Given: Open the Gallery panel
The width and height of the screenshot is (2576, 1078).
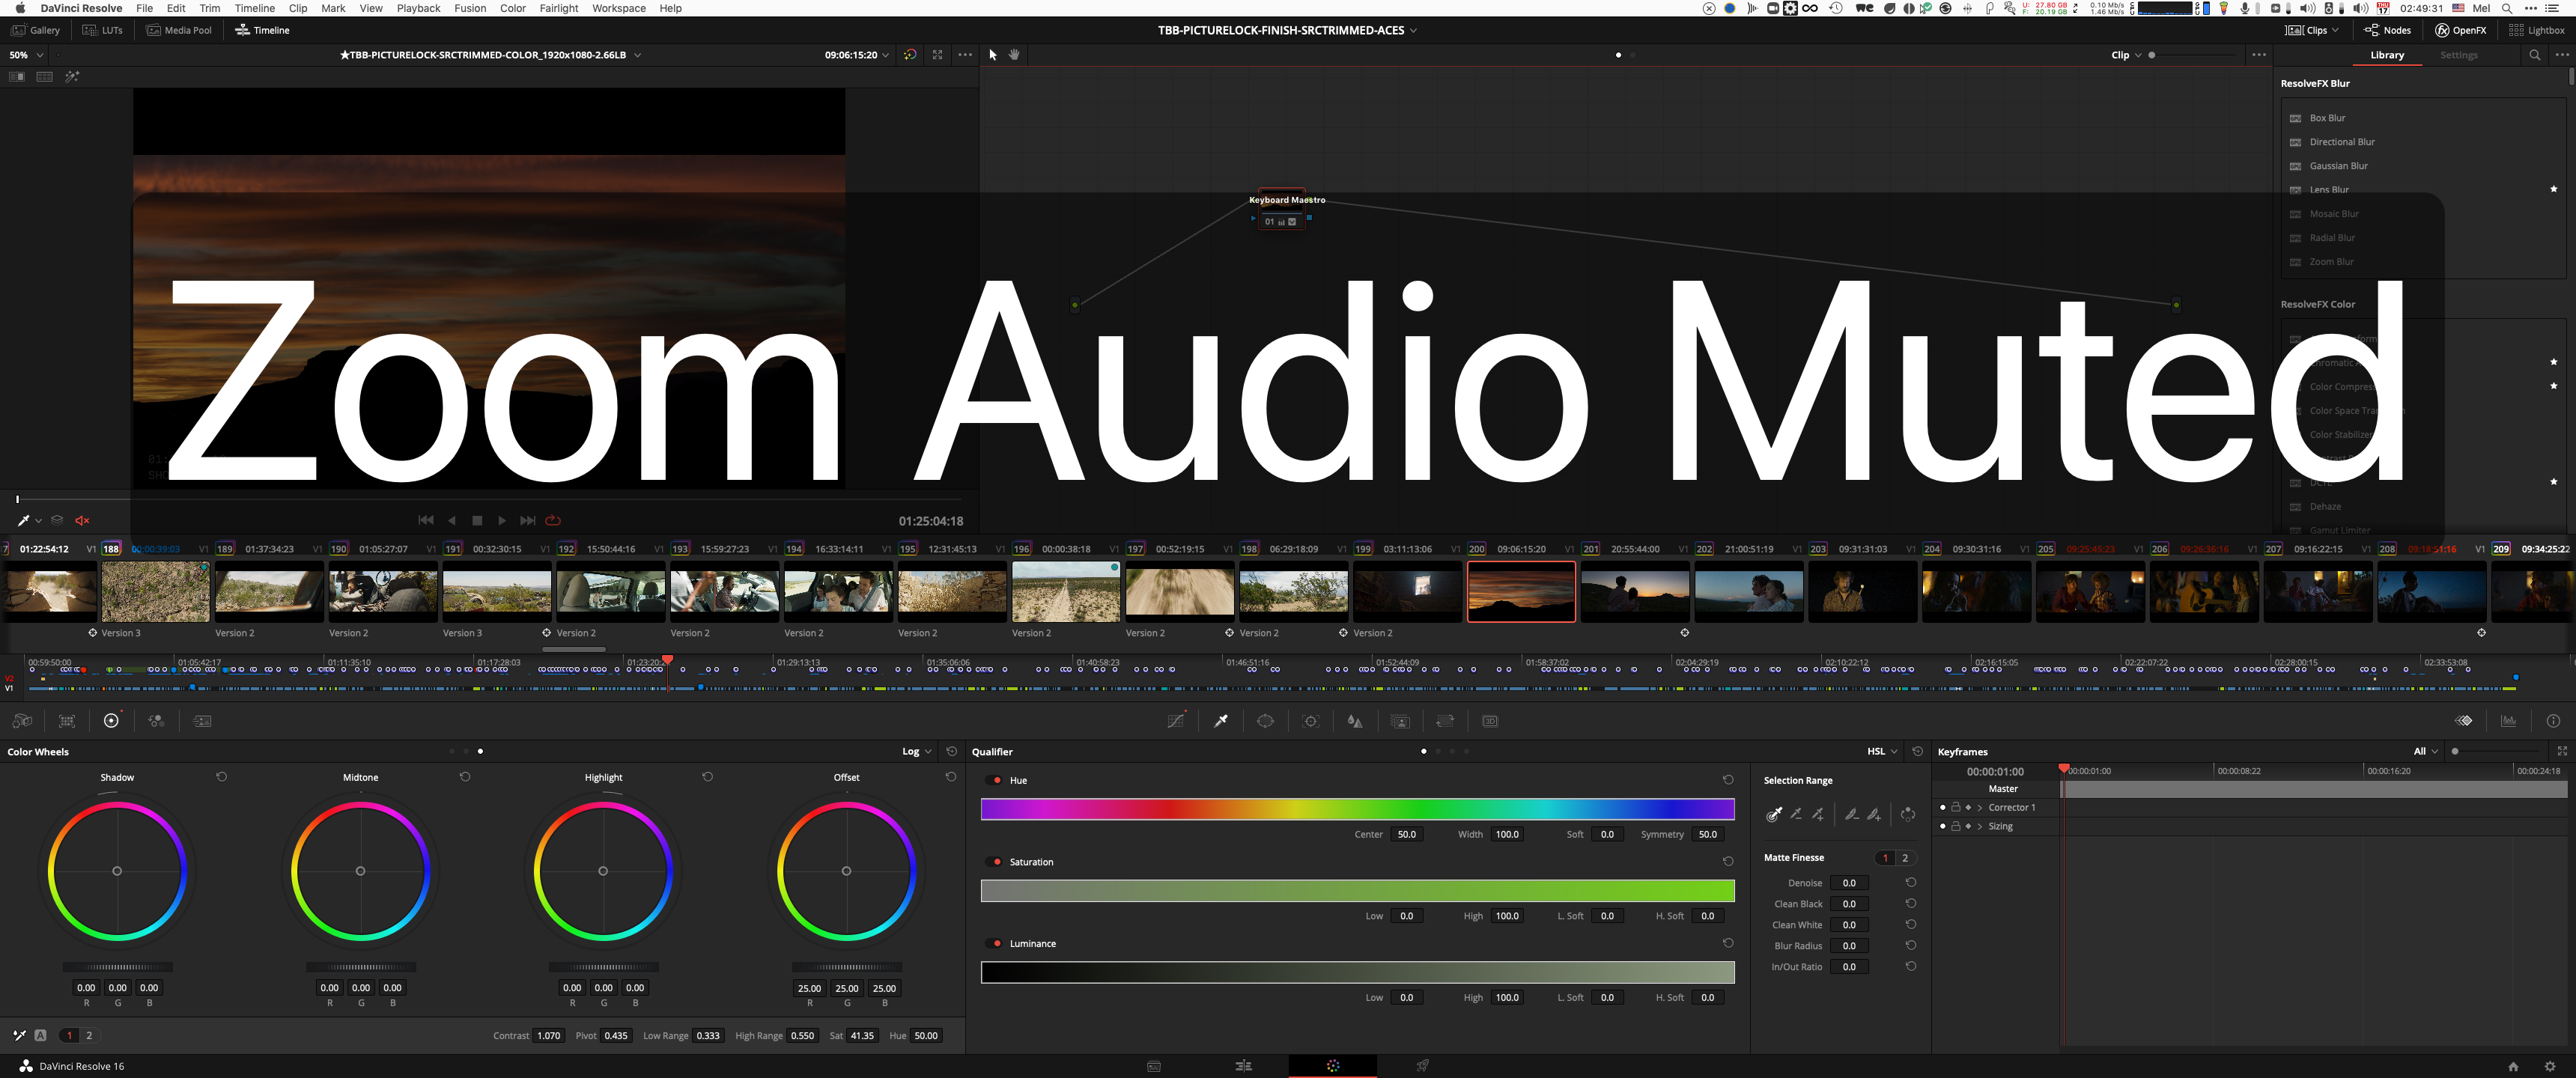Looking at the screenshot, I should pos(36,30).
